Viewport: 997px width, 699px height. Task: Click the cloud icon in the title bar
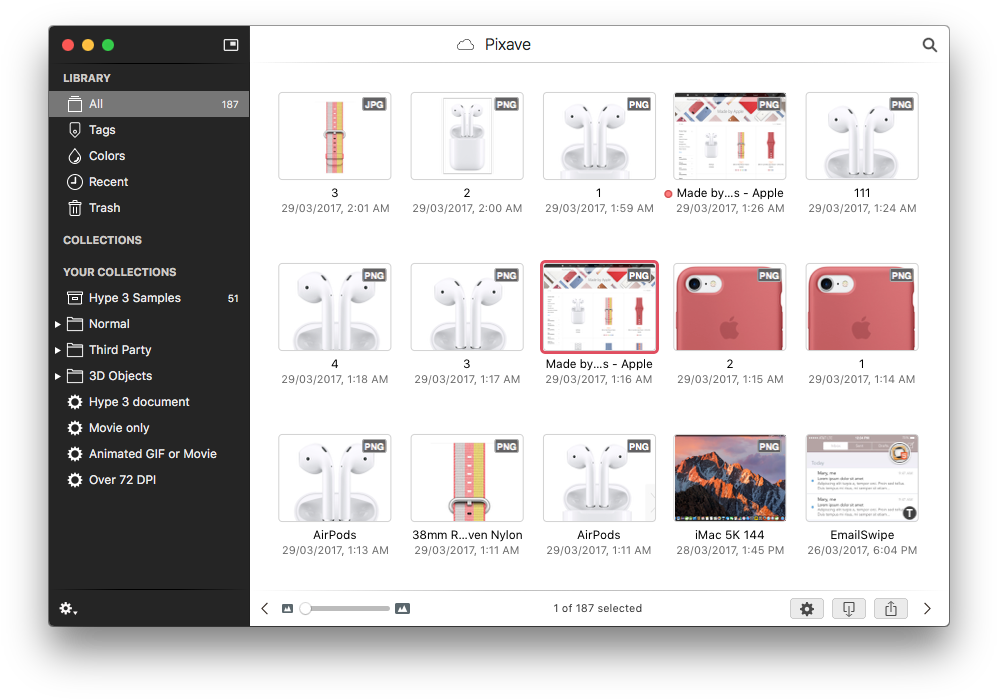466,44
